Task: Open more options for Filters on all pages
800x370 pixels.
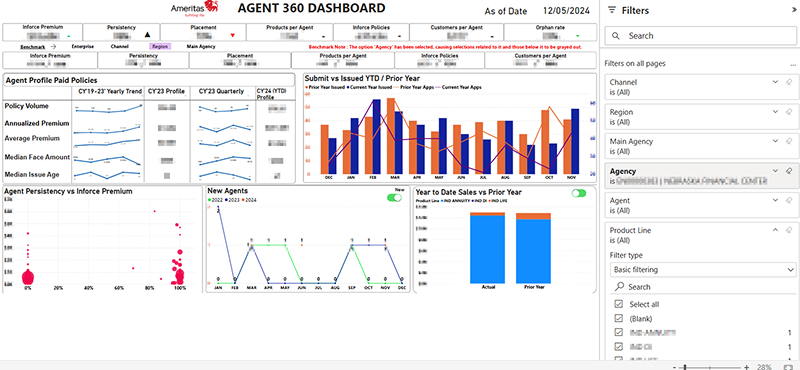Action: tap(793, 64)
